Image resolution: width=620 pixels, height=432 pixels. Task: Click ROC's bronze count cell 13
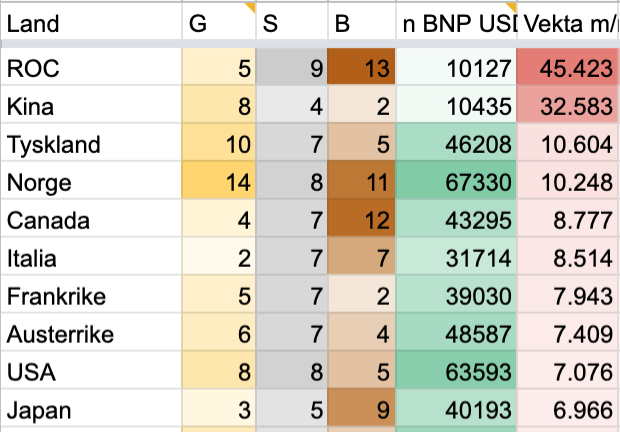[362, 69]
